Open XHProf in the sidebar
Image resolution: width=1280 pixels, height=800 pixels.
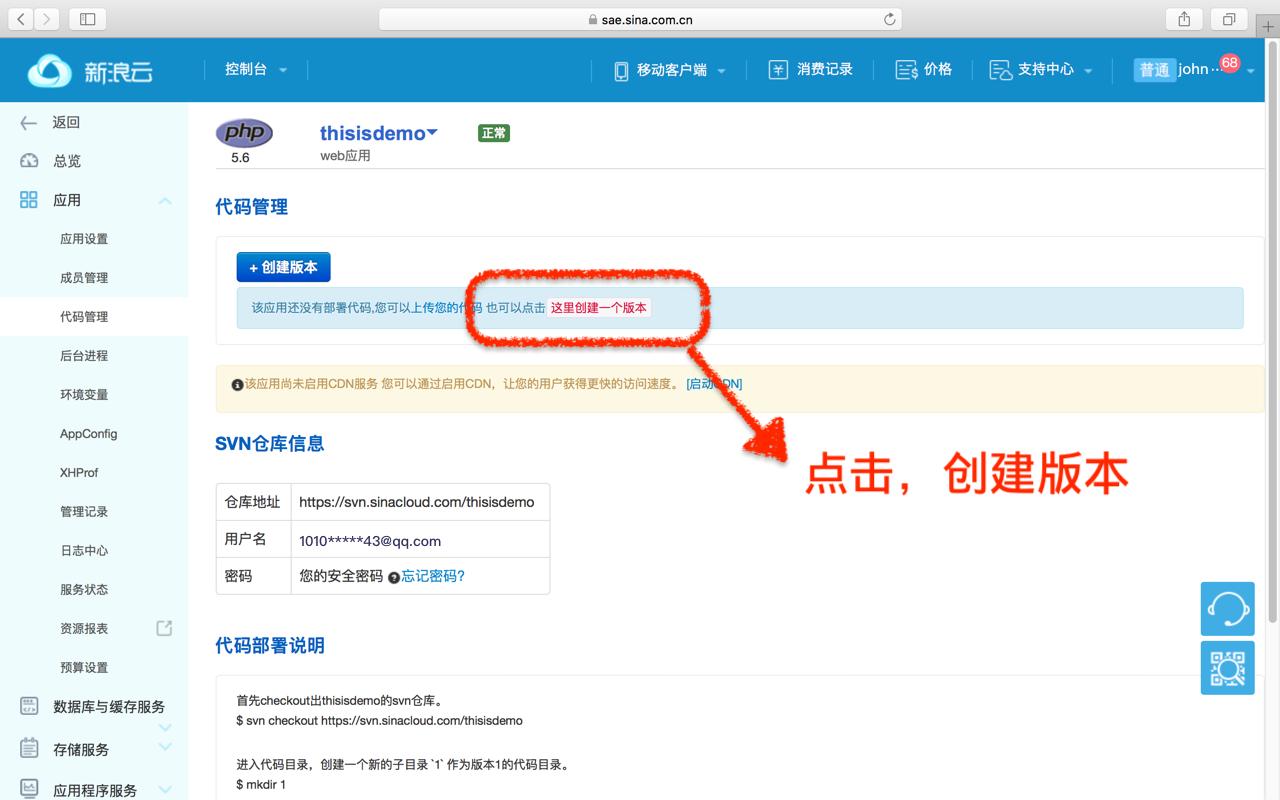click(79, 473)
